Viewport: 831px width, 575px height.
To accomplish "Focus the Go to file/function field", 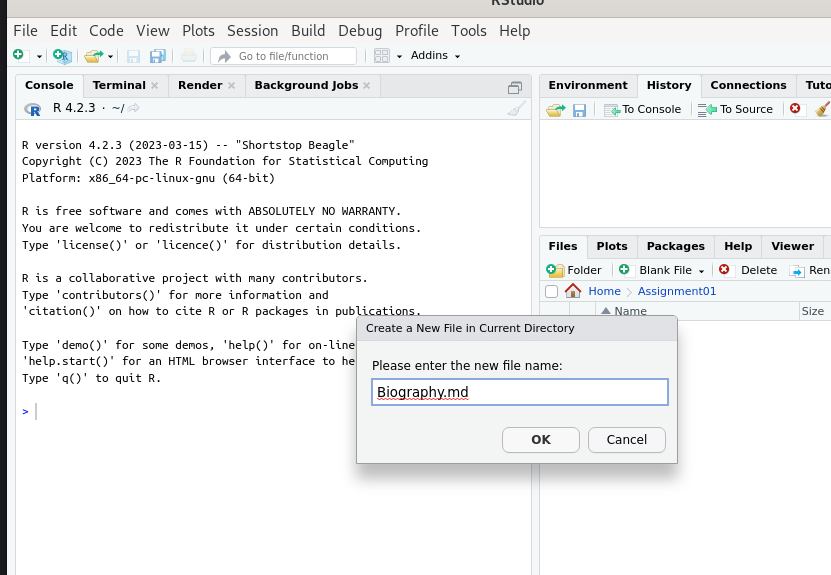I will pos(283,56).
